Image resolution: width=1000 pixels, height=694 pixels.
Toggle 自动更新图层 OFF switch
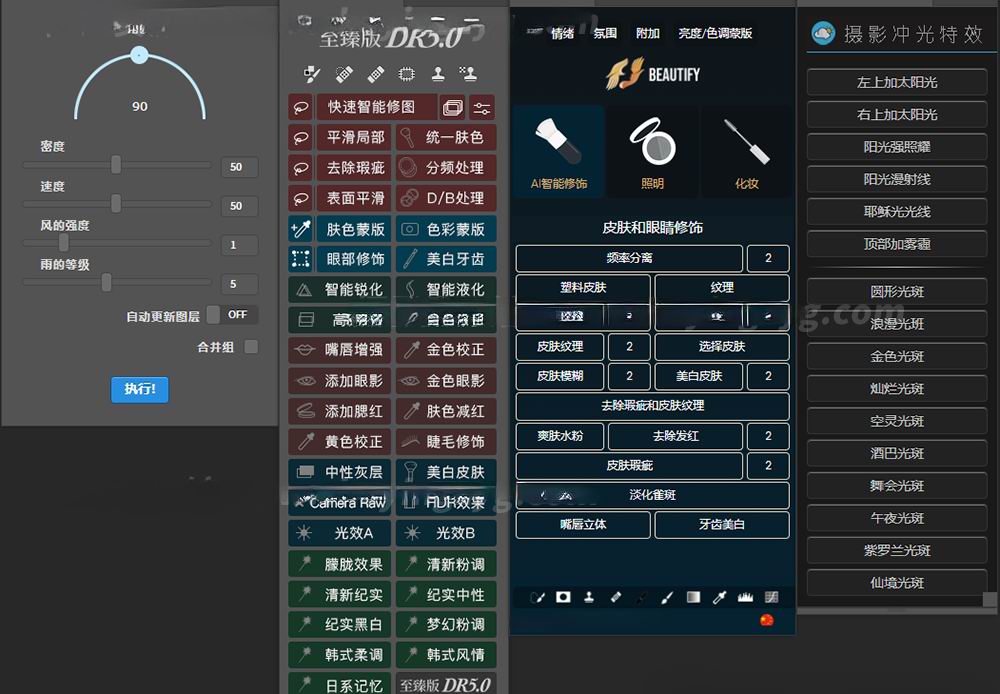pos(232,314)
